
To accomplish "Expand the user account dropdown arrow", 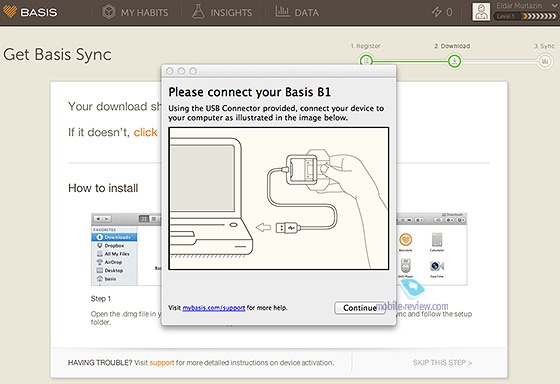I will (x=554, y=6).
